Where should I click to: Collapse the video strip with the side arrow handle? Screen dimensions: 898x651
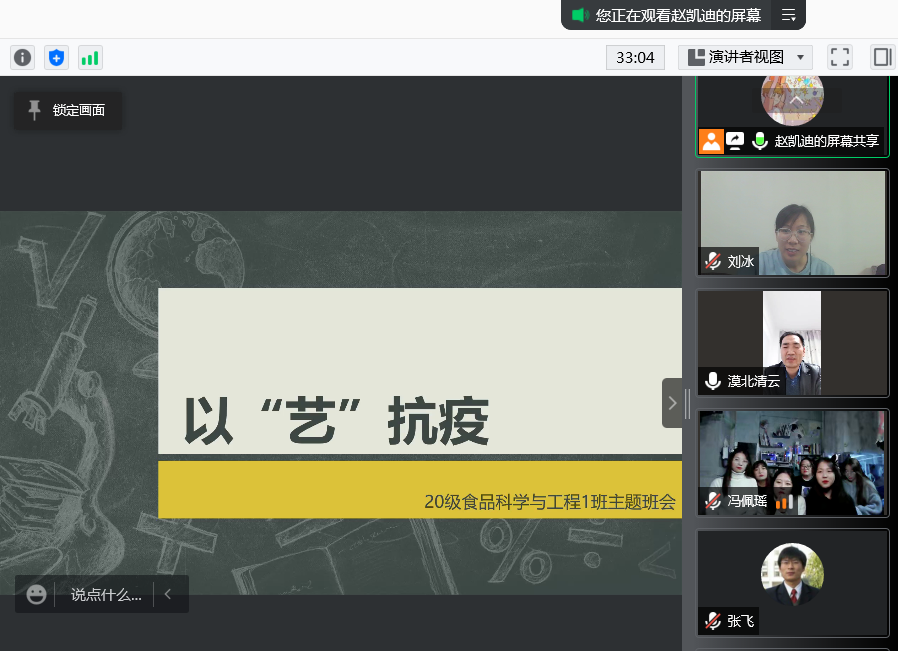(x=672, y=403)
